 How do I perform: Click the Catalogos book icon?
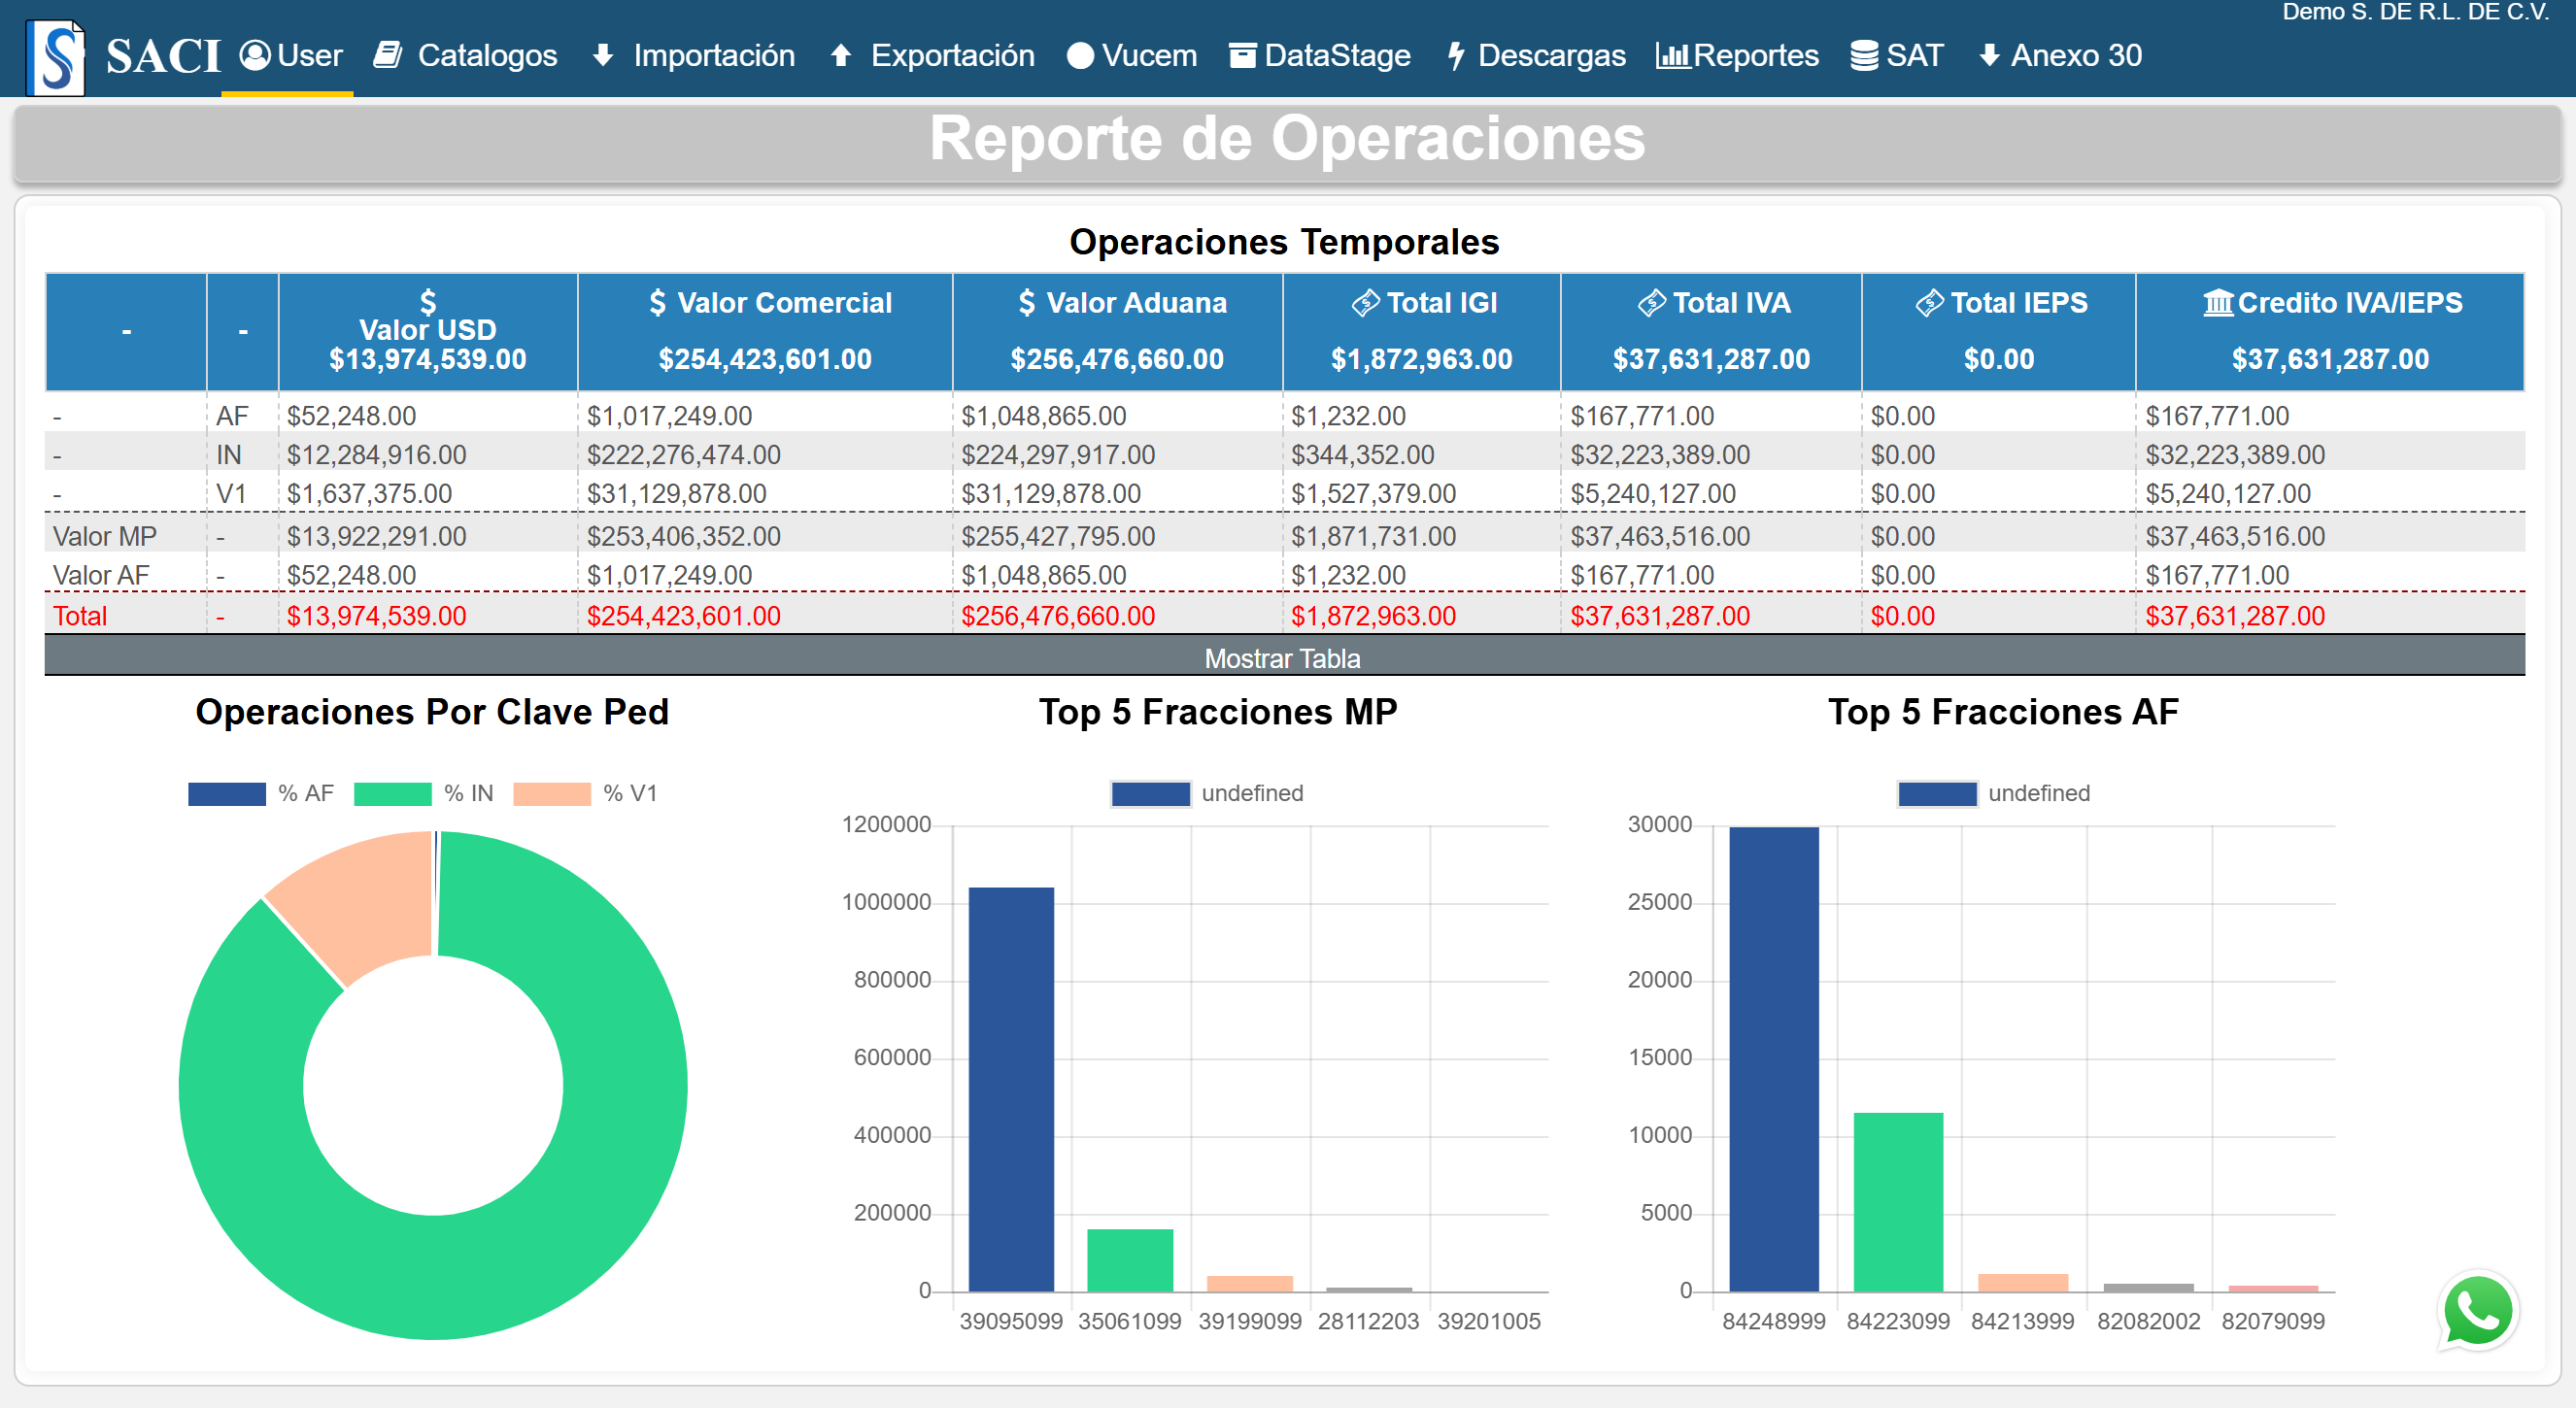pos(388,55)
